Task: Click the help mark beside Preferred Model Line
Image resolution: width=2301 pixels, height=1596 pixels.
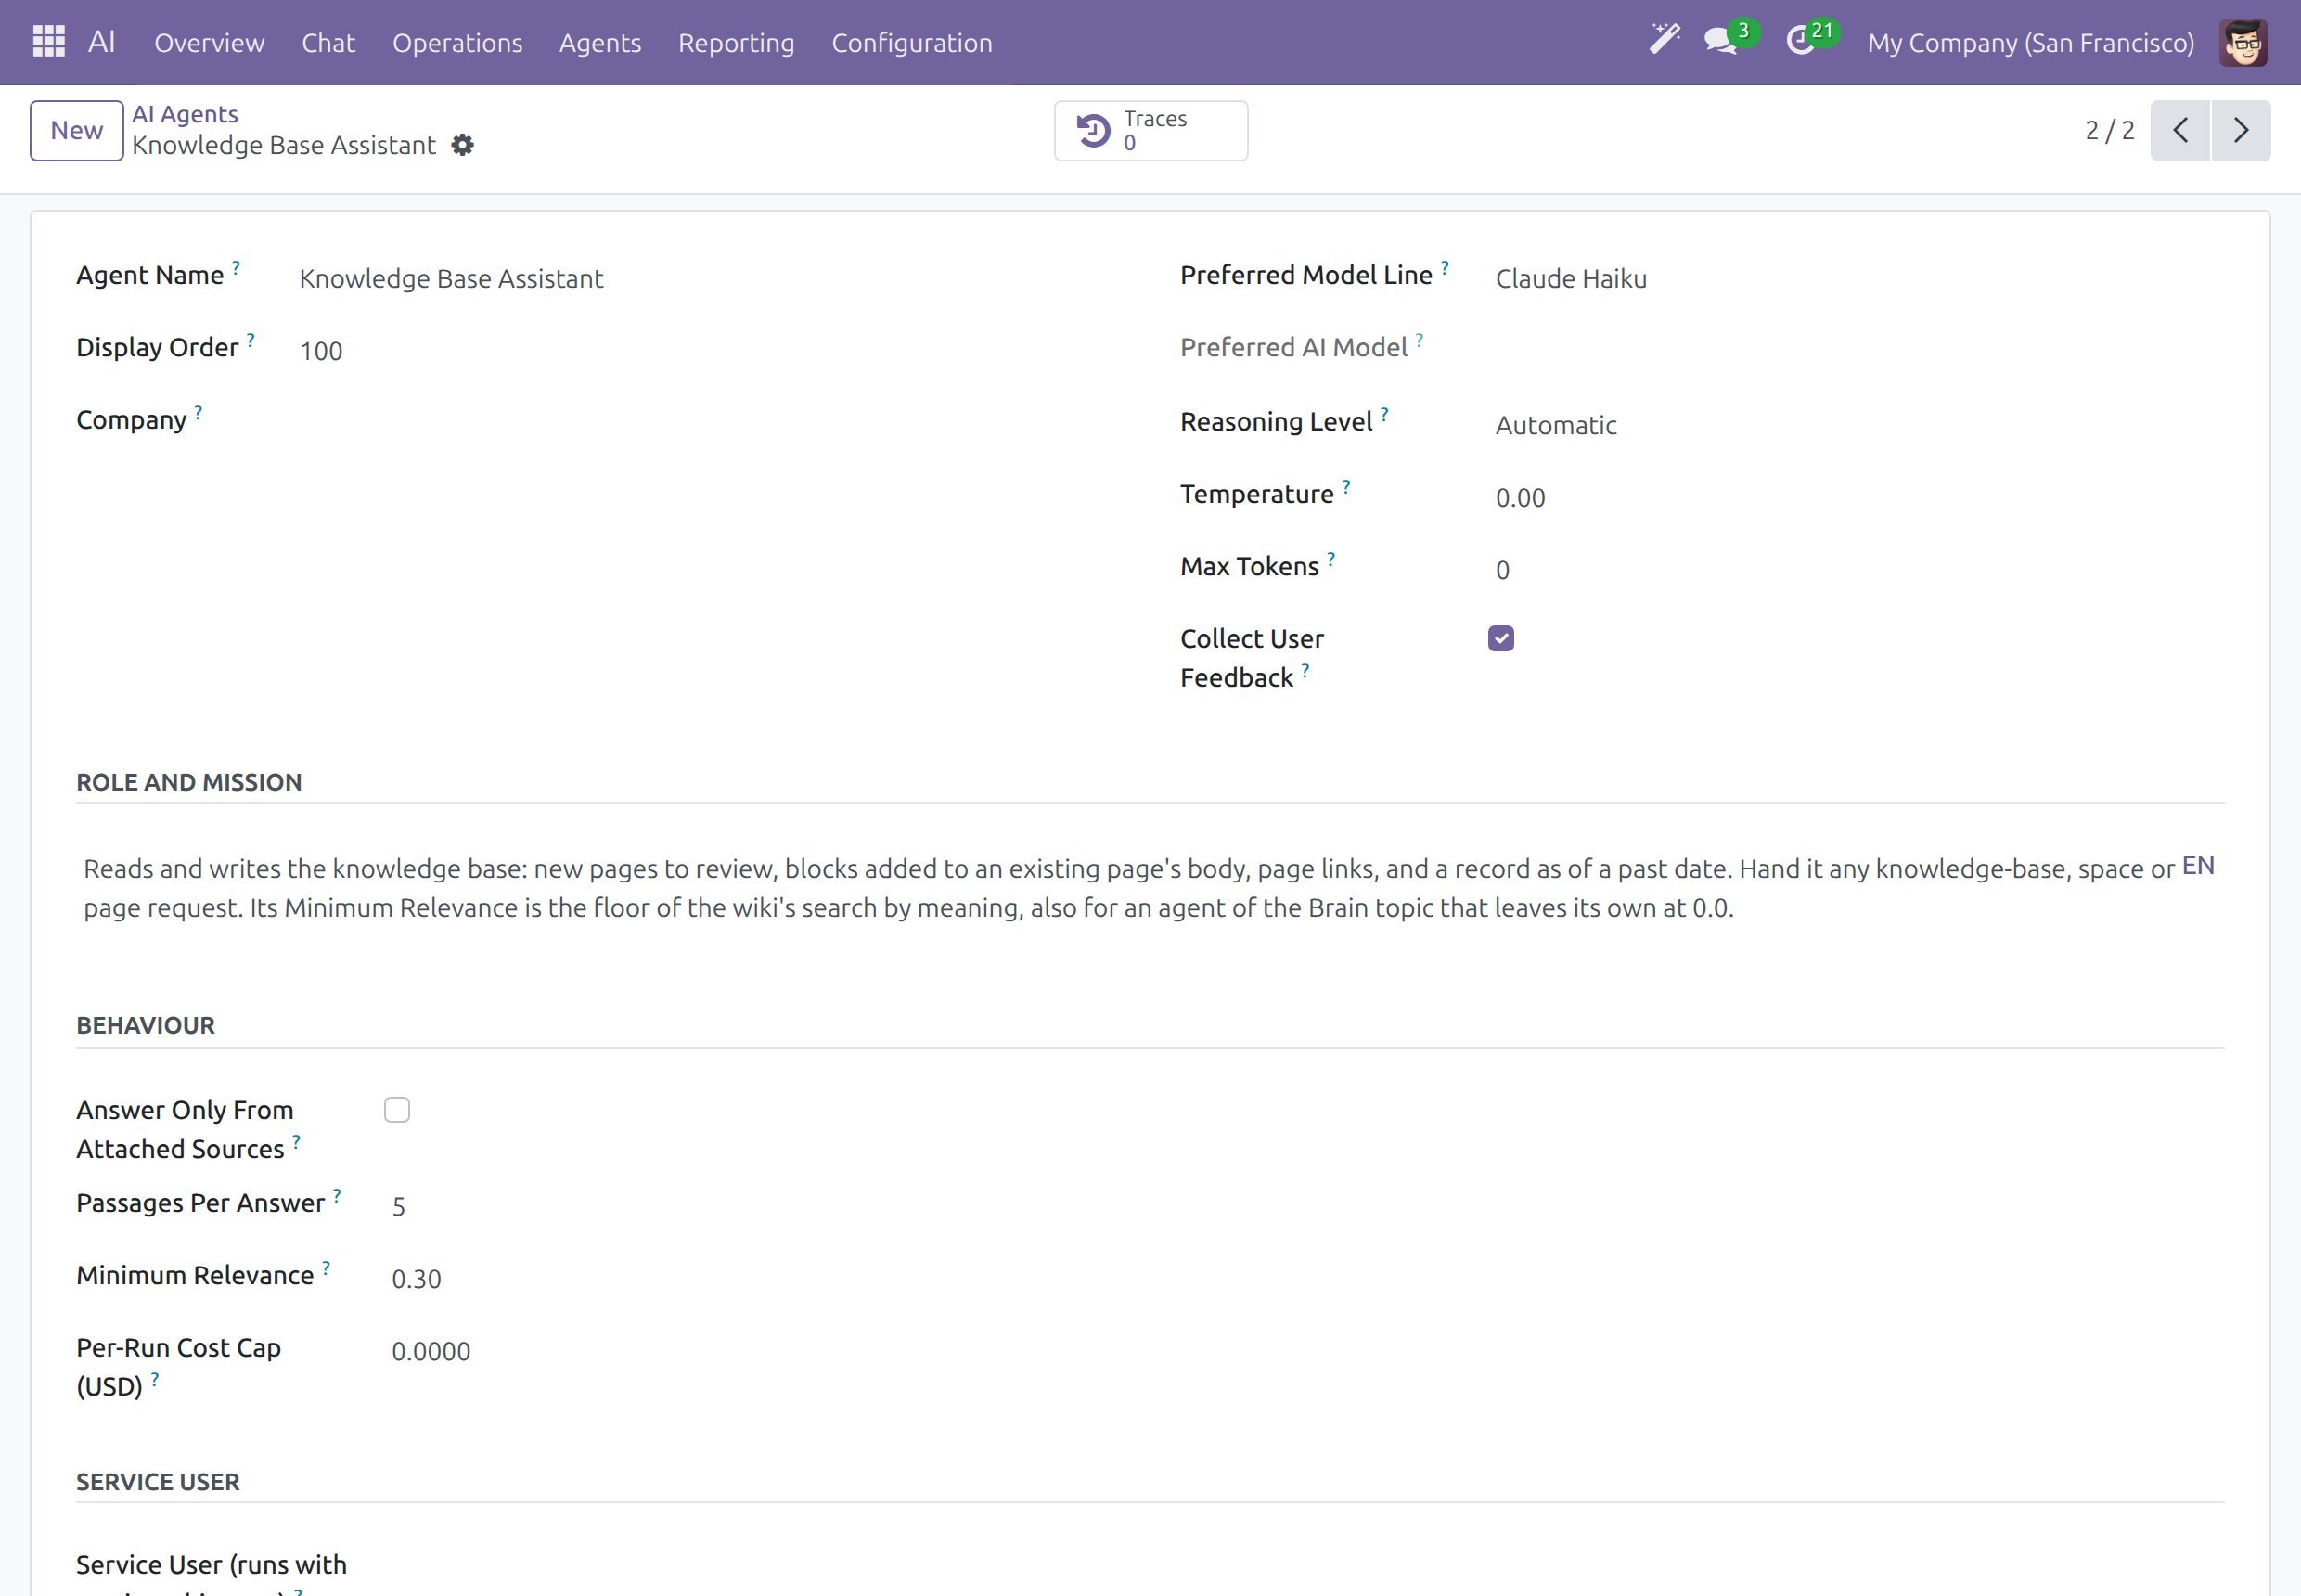Action: point(1445,267)
